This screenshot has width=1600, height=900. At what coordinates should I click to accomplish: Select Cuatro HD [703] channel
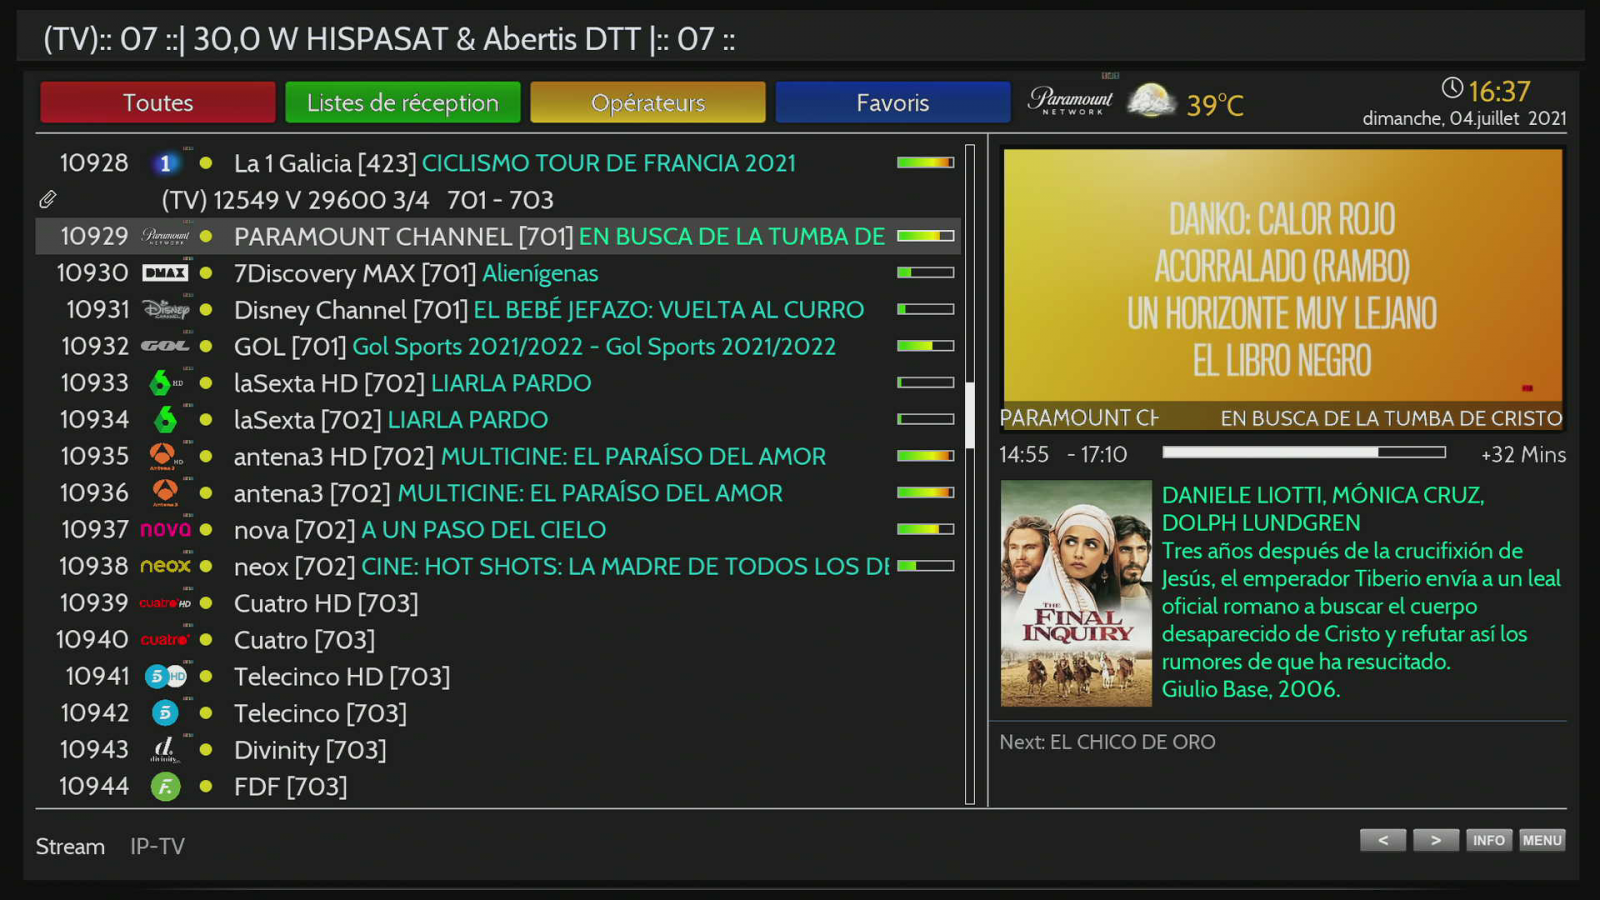click(497, 603)
